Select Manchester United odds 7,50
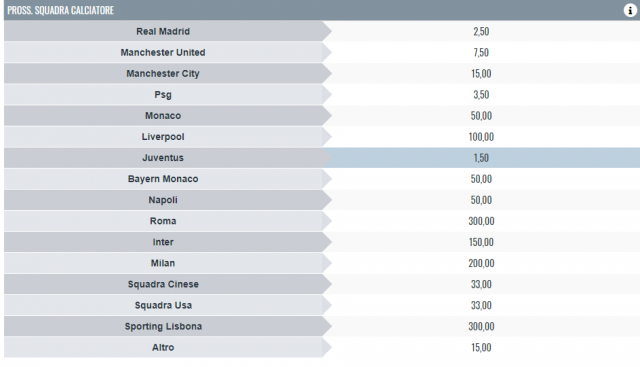Screen dimensions: 640x367 point(481,53)
